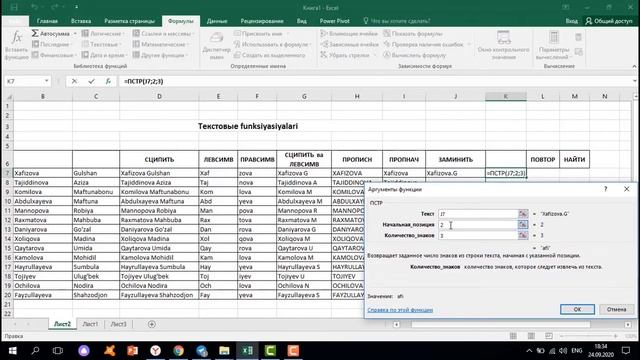The image size is (640, 360).
Task: Click Evaluate Formula (Вычислить формулу)
Action: (x=415, y=55)
